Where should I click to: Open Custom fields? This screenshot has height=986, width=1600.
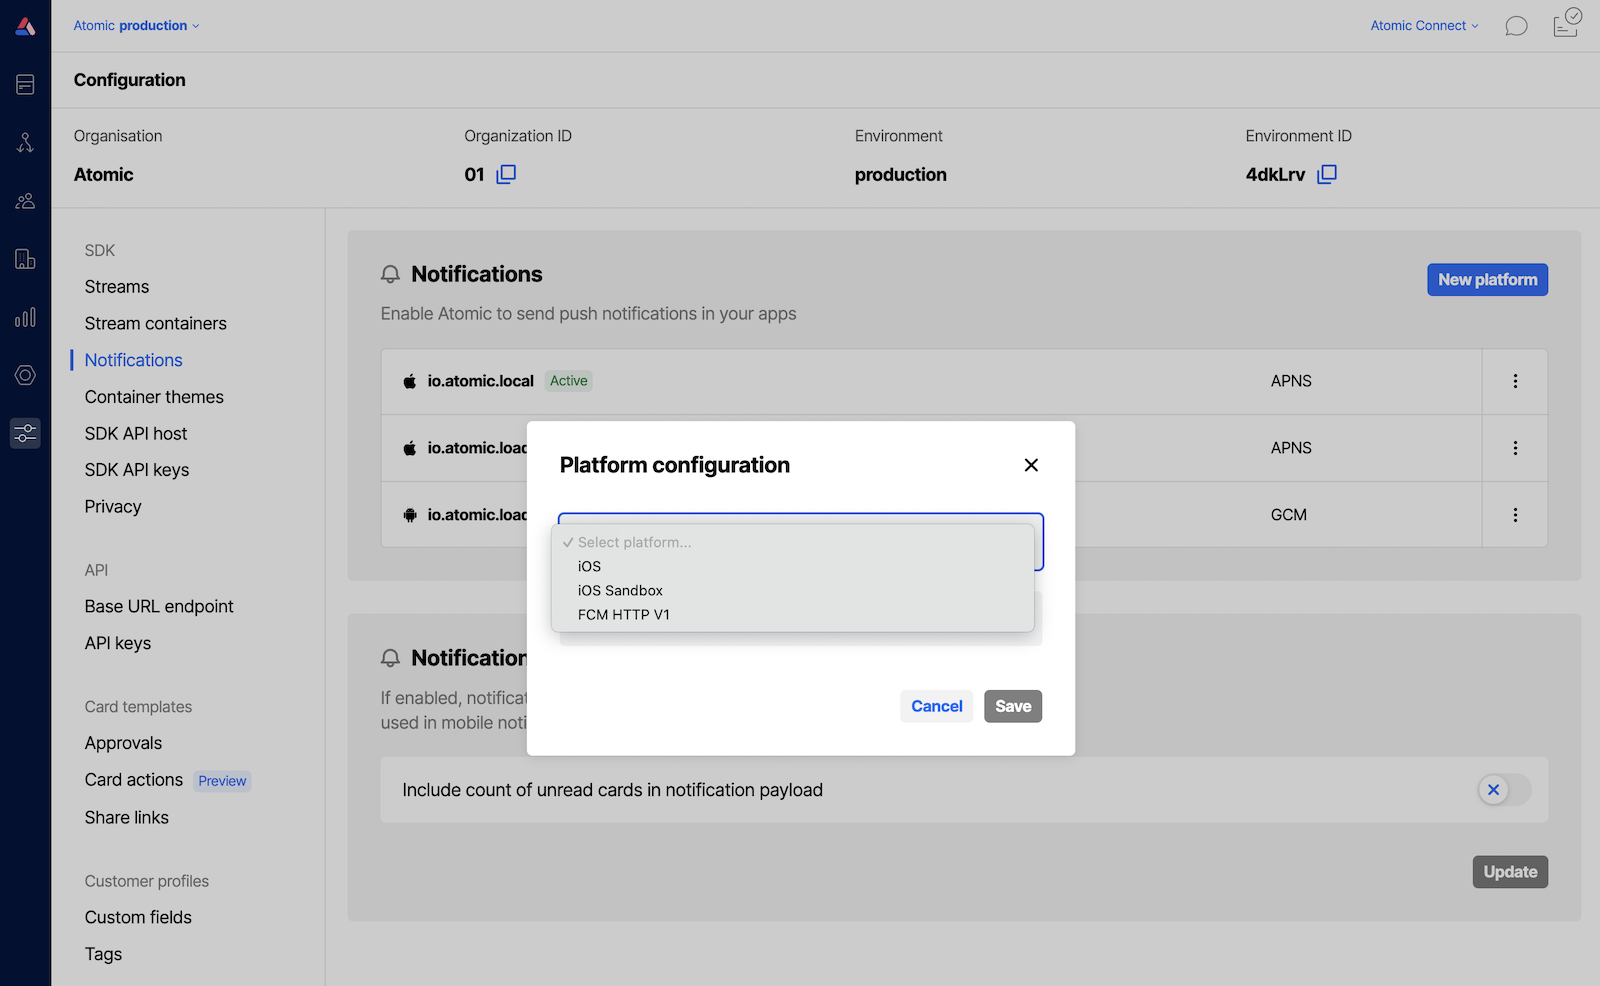coord(138,917)
